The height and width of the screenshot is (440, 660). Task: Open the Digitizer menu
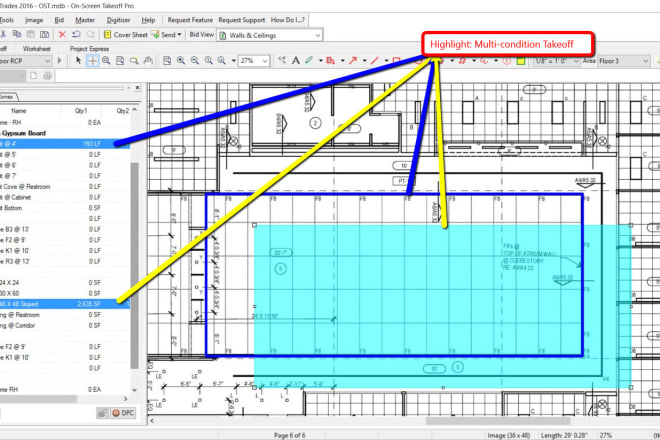point(118,20)
